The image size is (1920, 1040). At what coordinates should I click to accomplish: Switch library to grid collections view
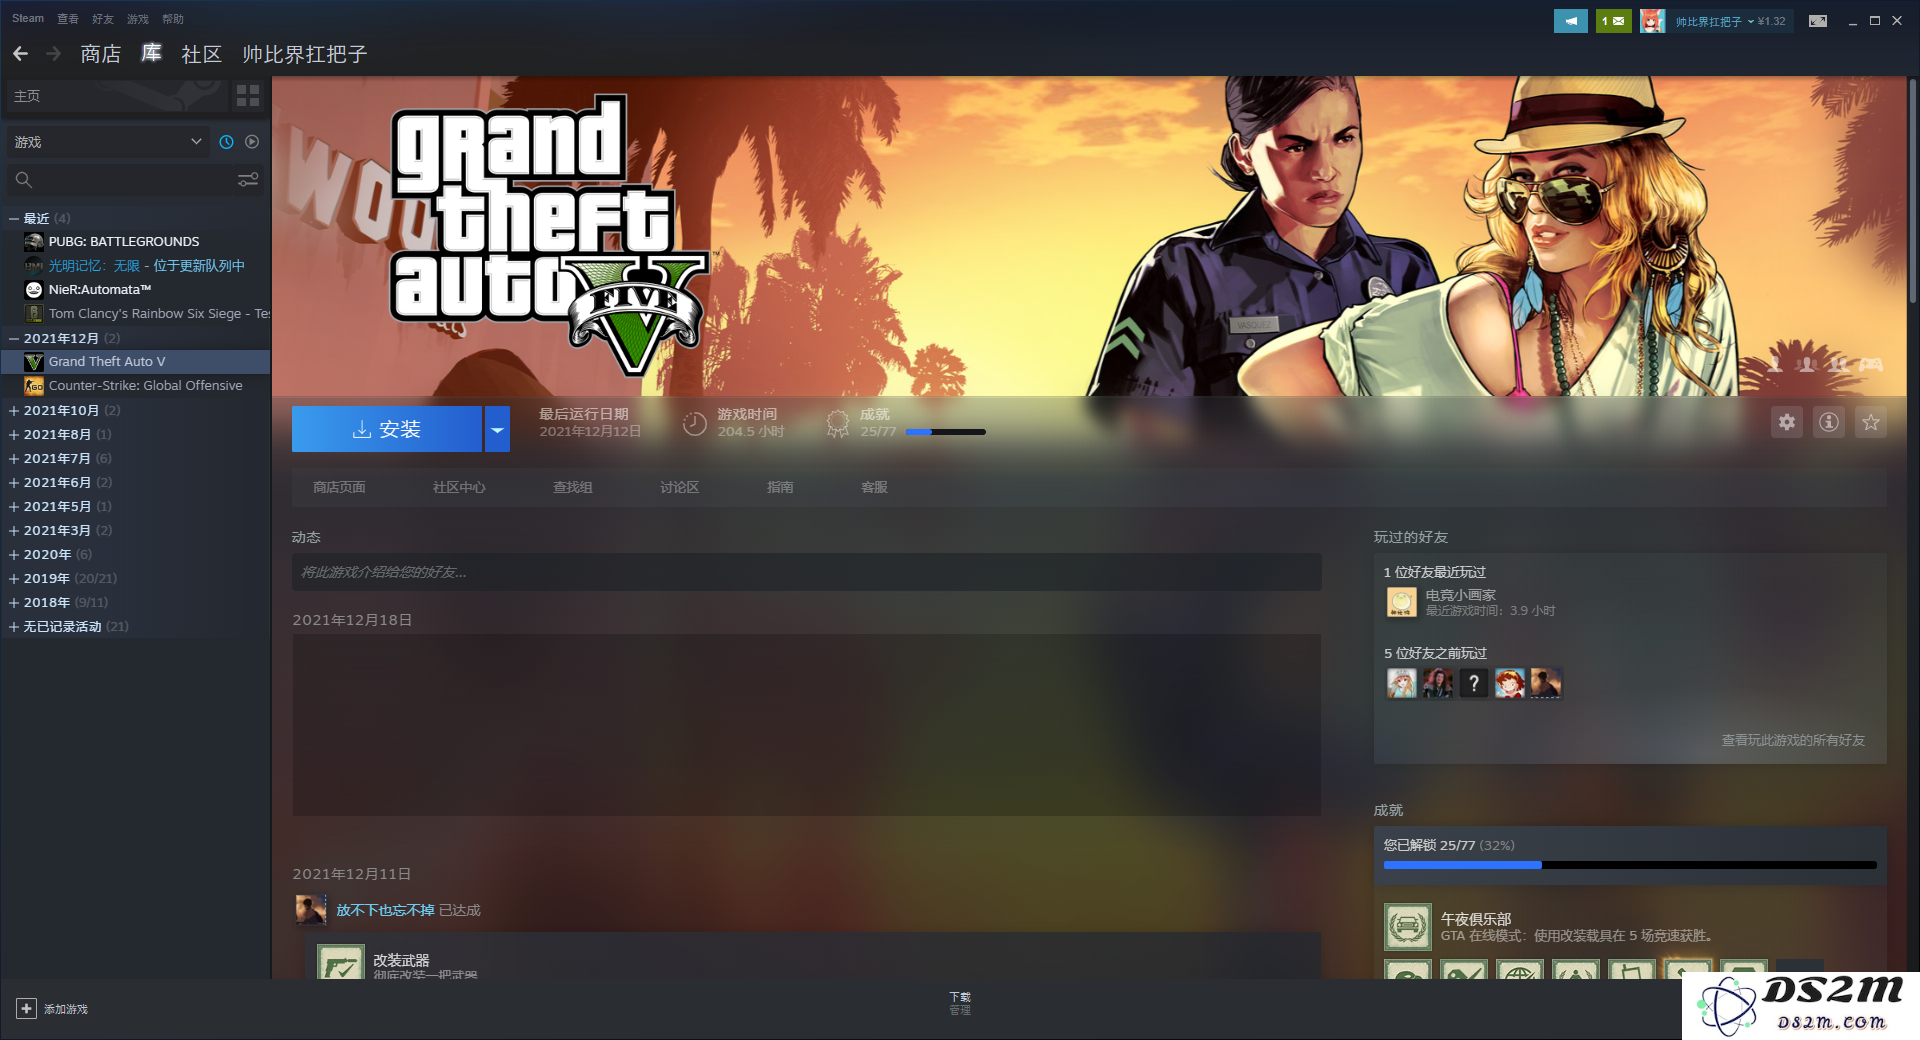[248, 96]
